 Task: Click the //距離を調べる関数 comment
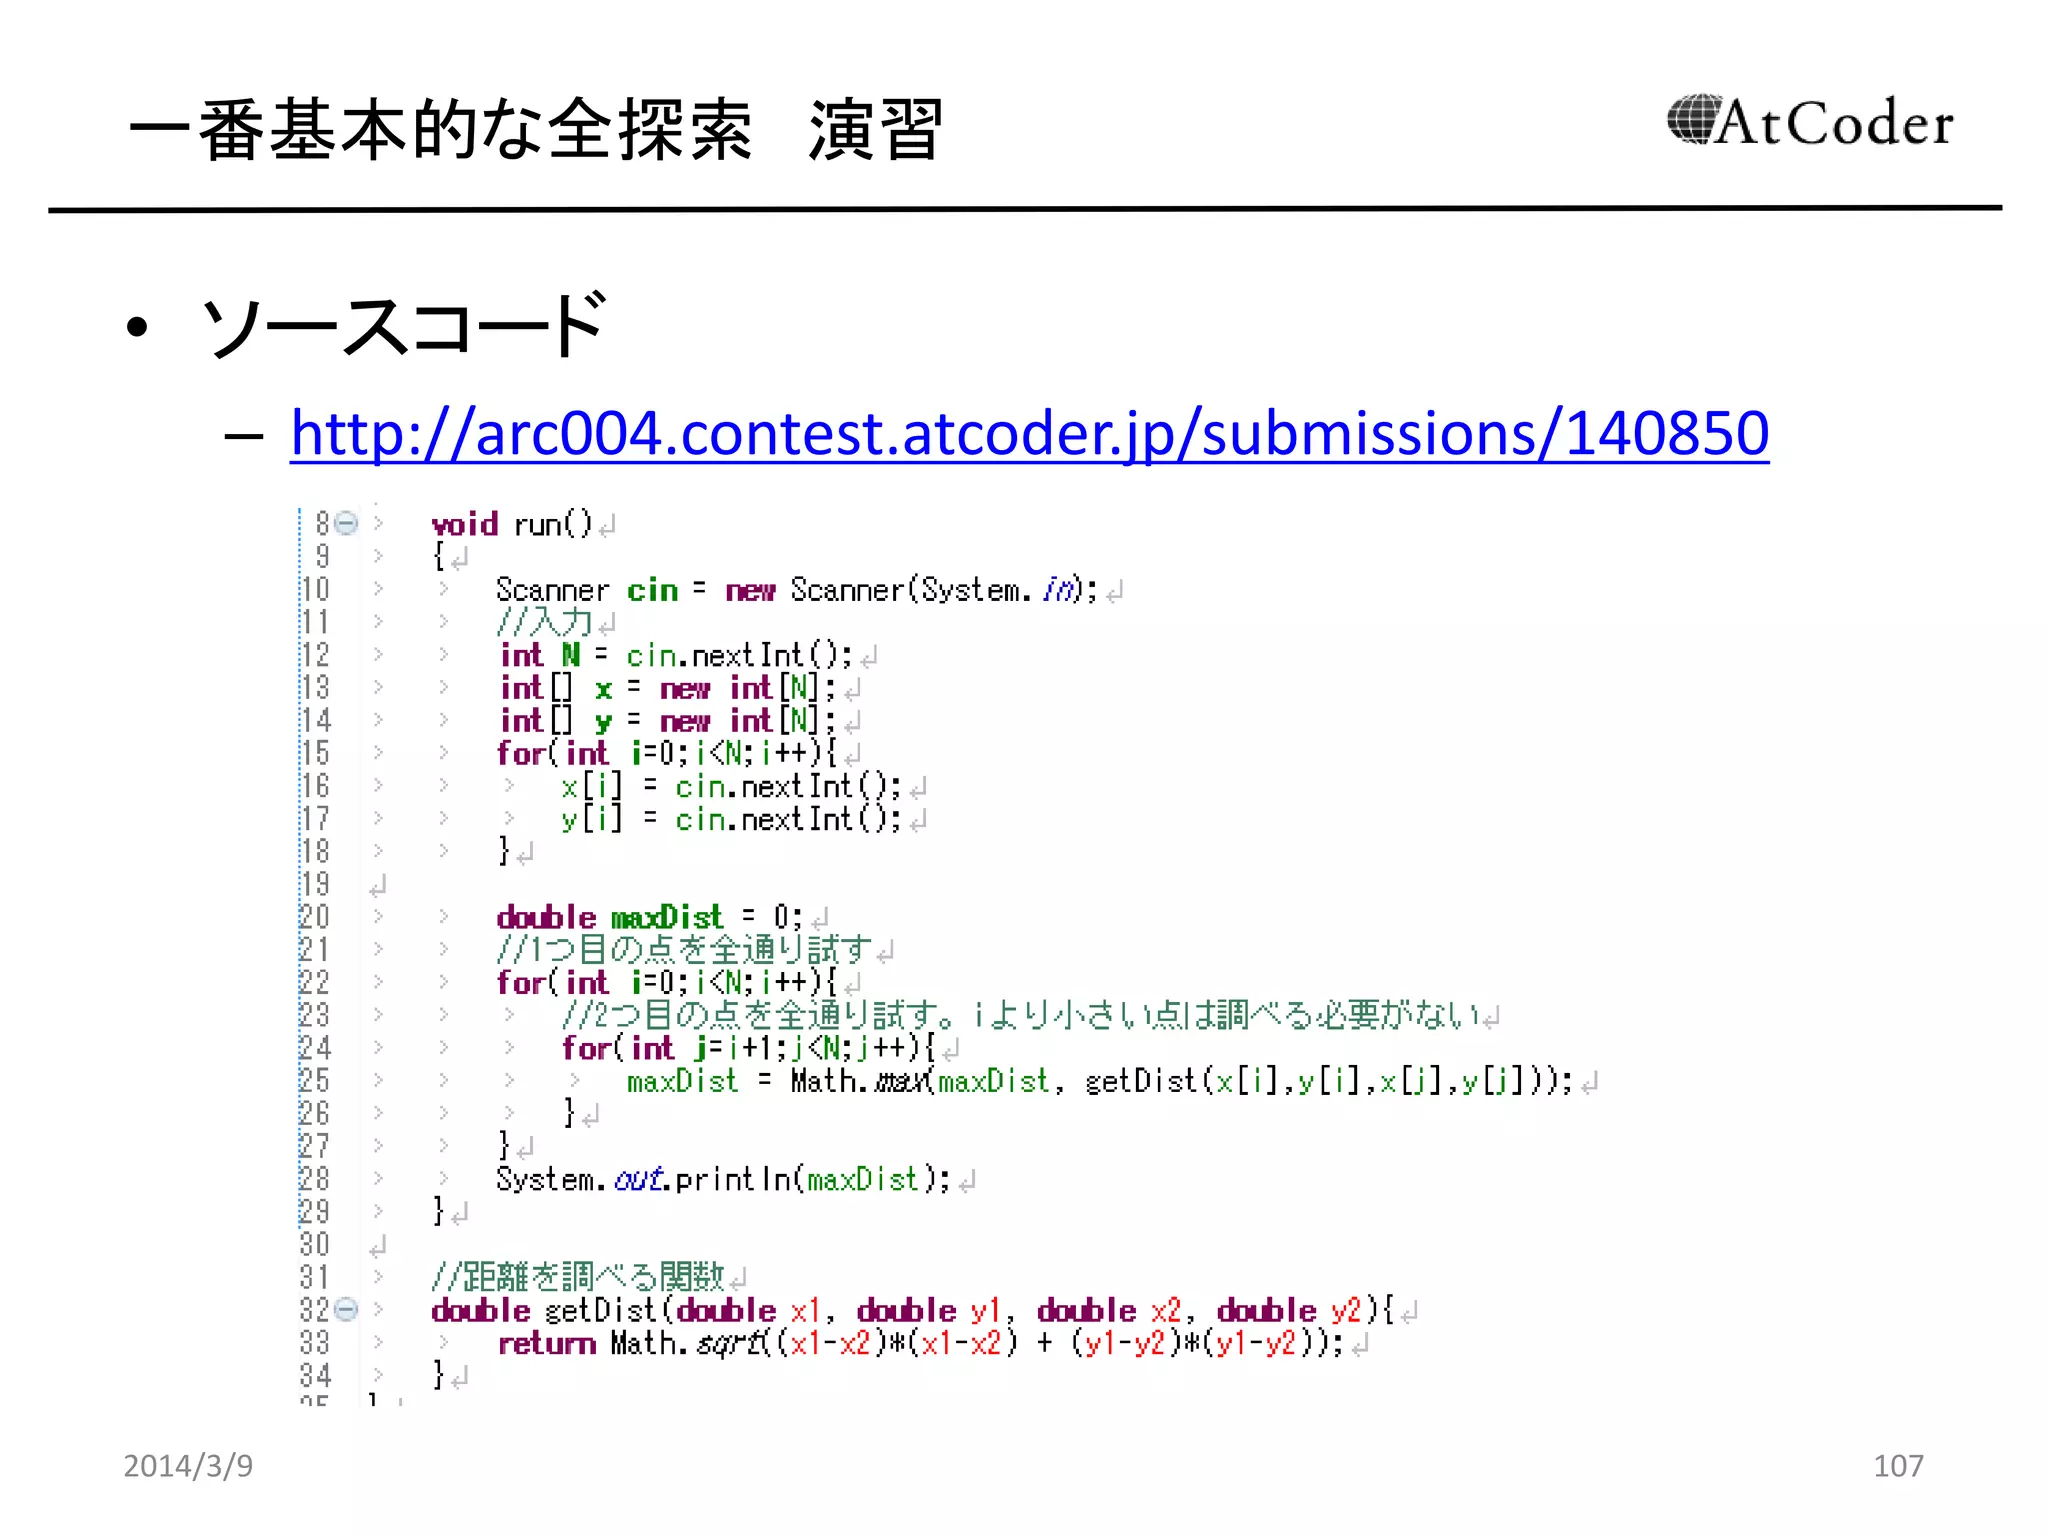point(578,1277)
